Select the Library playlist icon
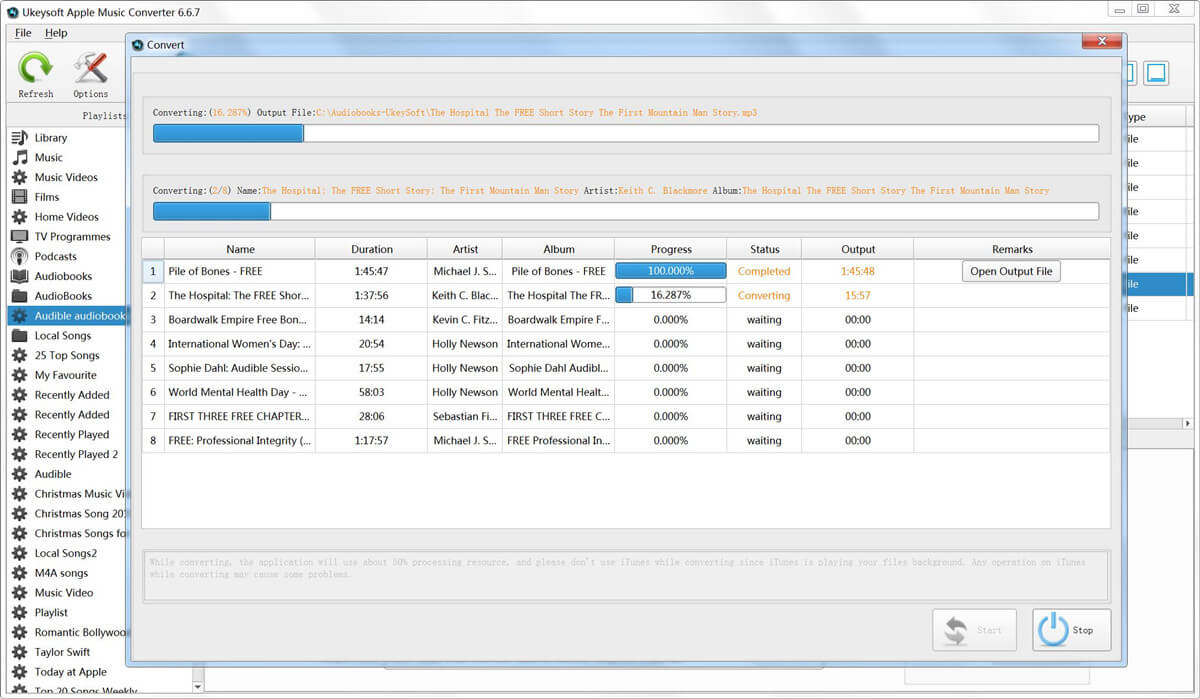1200x699 pixels. 19,138
